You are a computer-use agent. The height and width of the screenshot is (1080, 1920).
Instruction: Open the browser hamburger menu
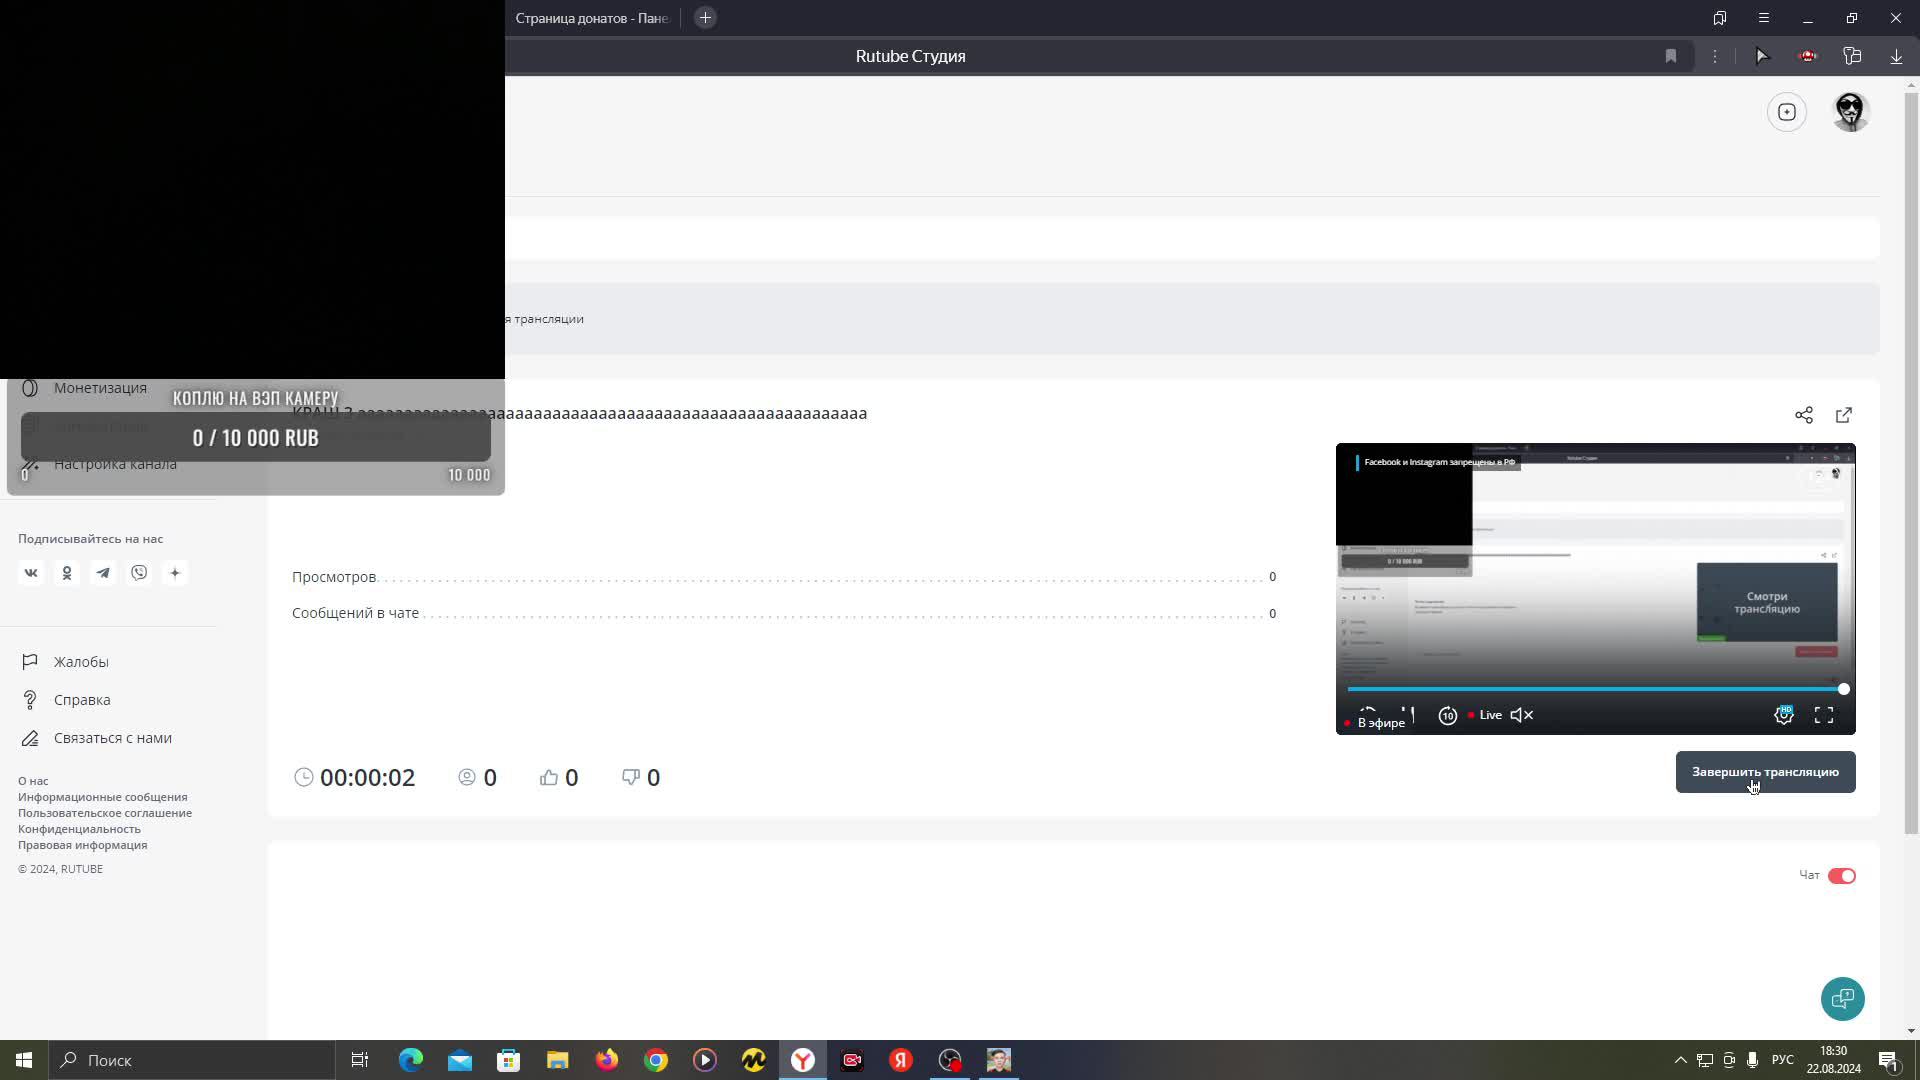click(x=1764, y=18)
